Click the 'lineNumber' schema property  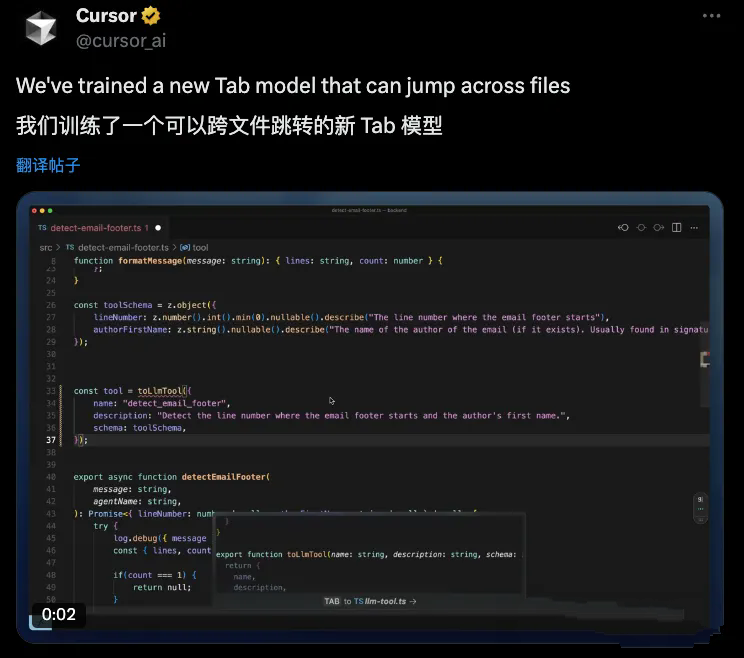point(118,317)
